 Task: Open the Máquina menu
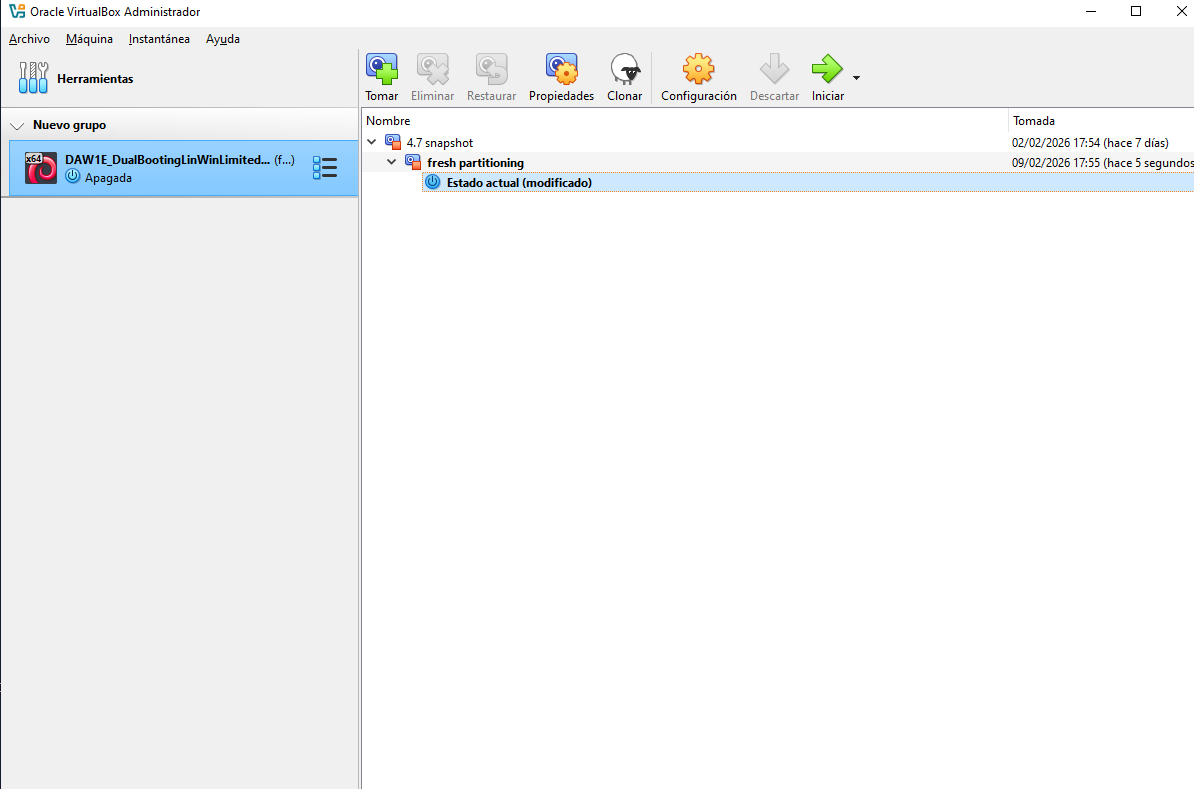89,39
